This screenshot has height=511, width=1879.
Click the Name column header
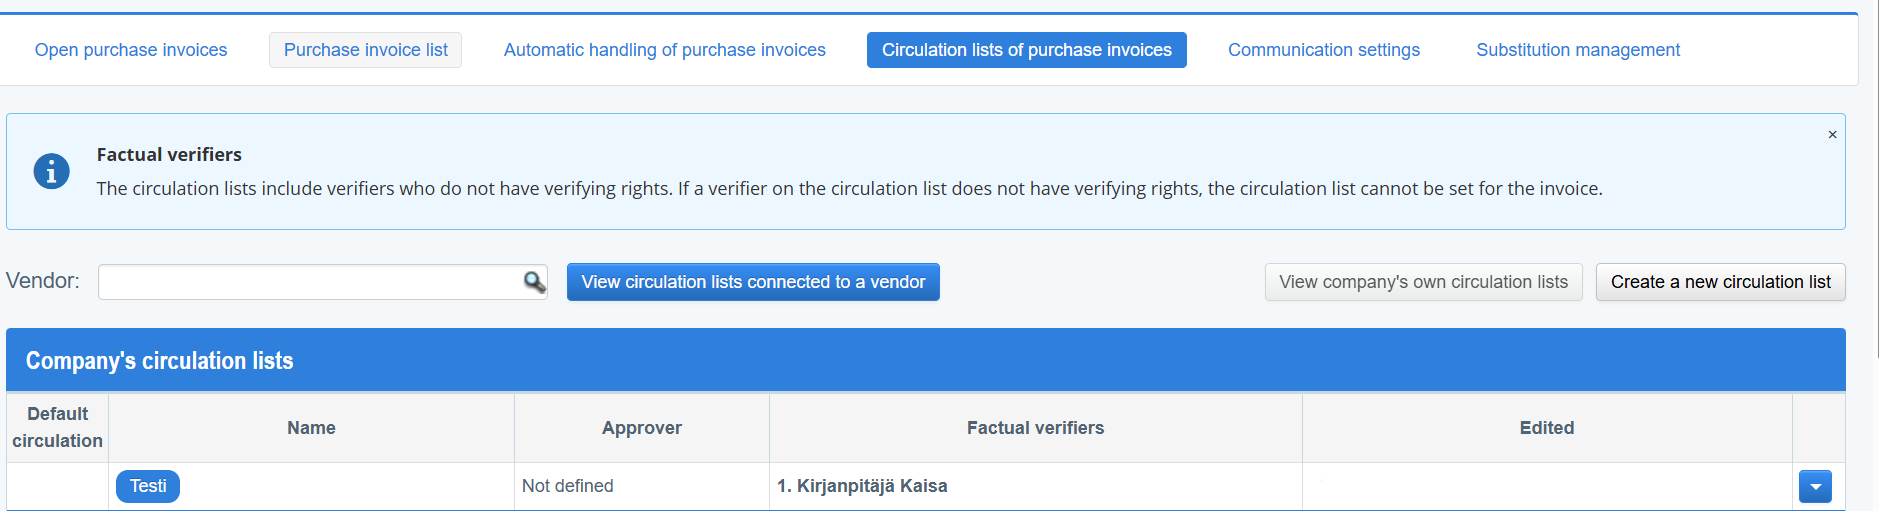(311, 428)
